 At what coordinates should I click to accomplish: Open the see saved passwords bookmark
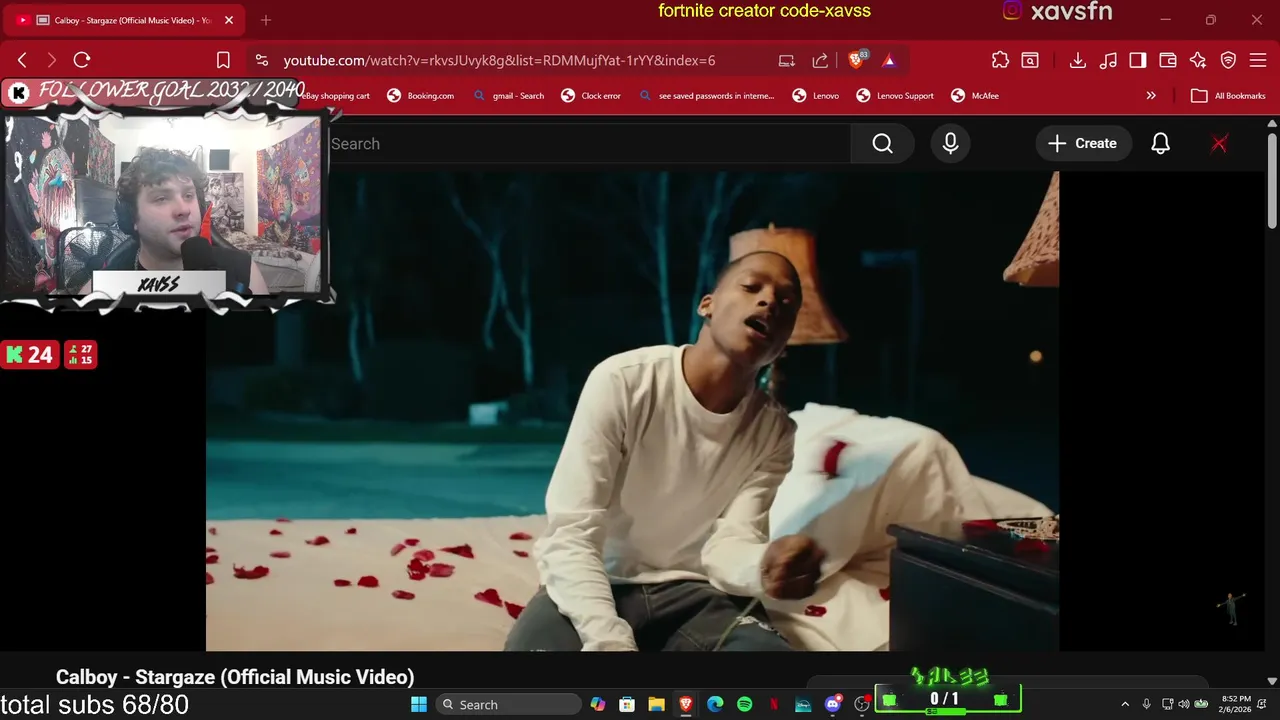tap(706, 96)
